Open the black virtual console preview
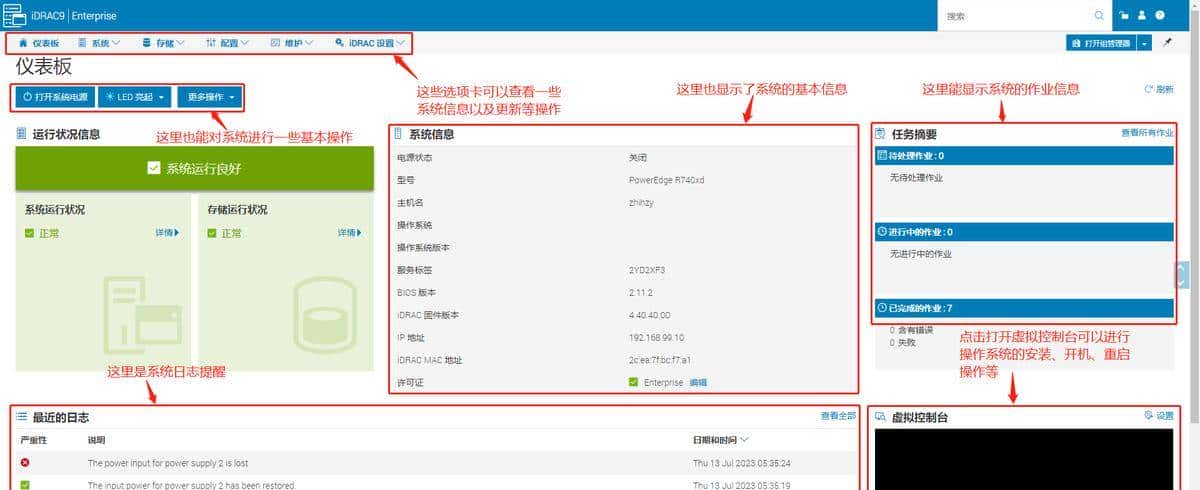 tap(1024, 459)
